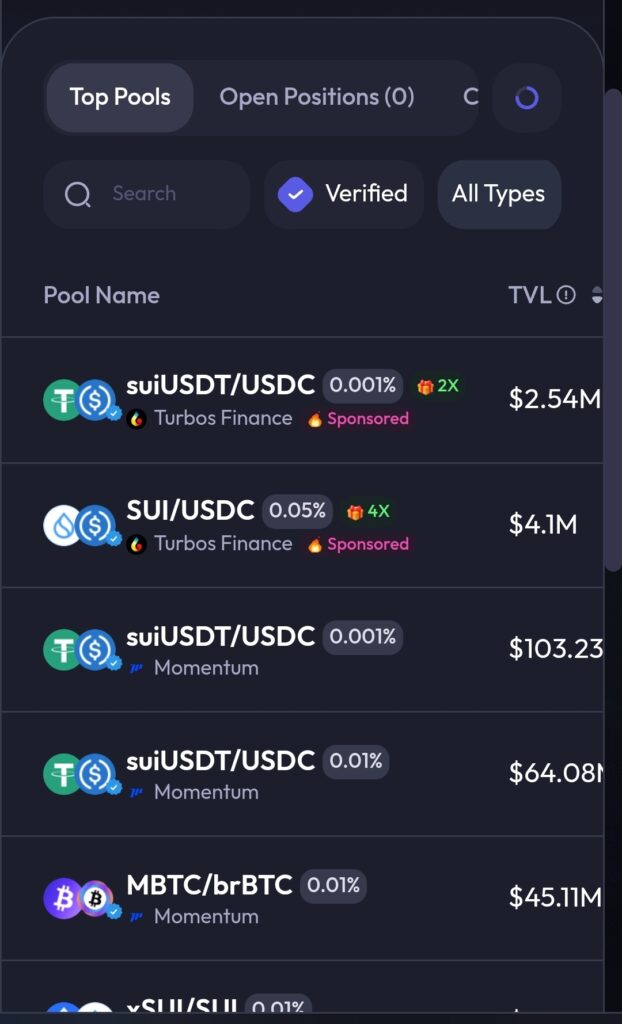Screen dimensions: 622x1024
Task: Click the 2X gift reward badge
Action: pos(438,385)
